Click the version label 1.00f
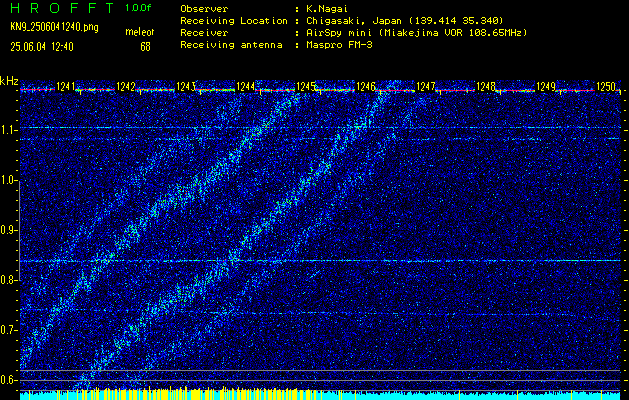Screen dimensions: 629x400 tap(138, 8)
